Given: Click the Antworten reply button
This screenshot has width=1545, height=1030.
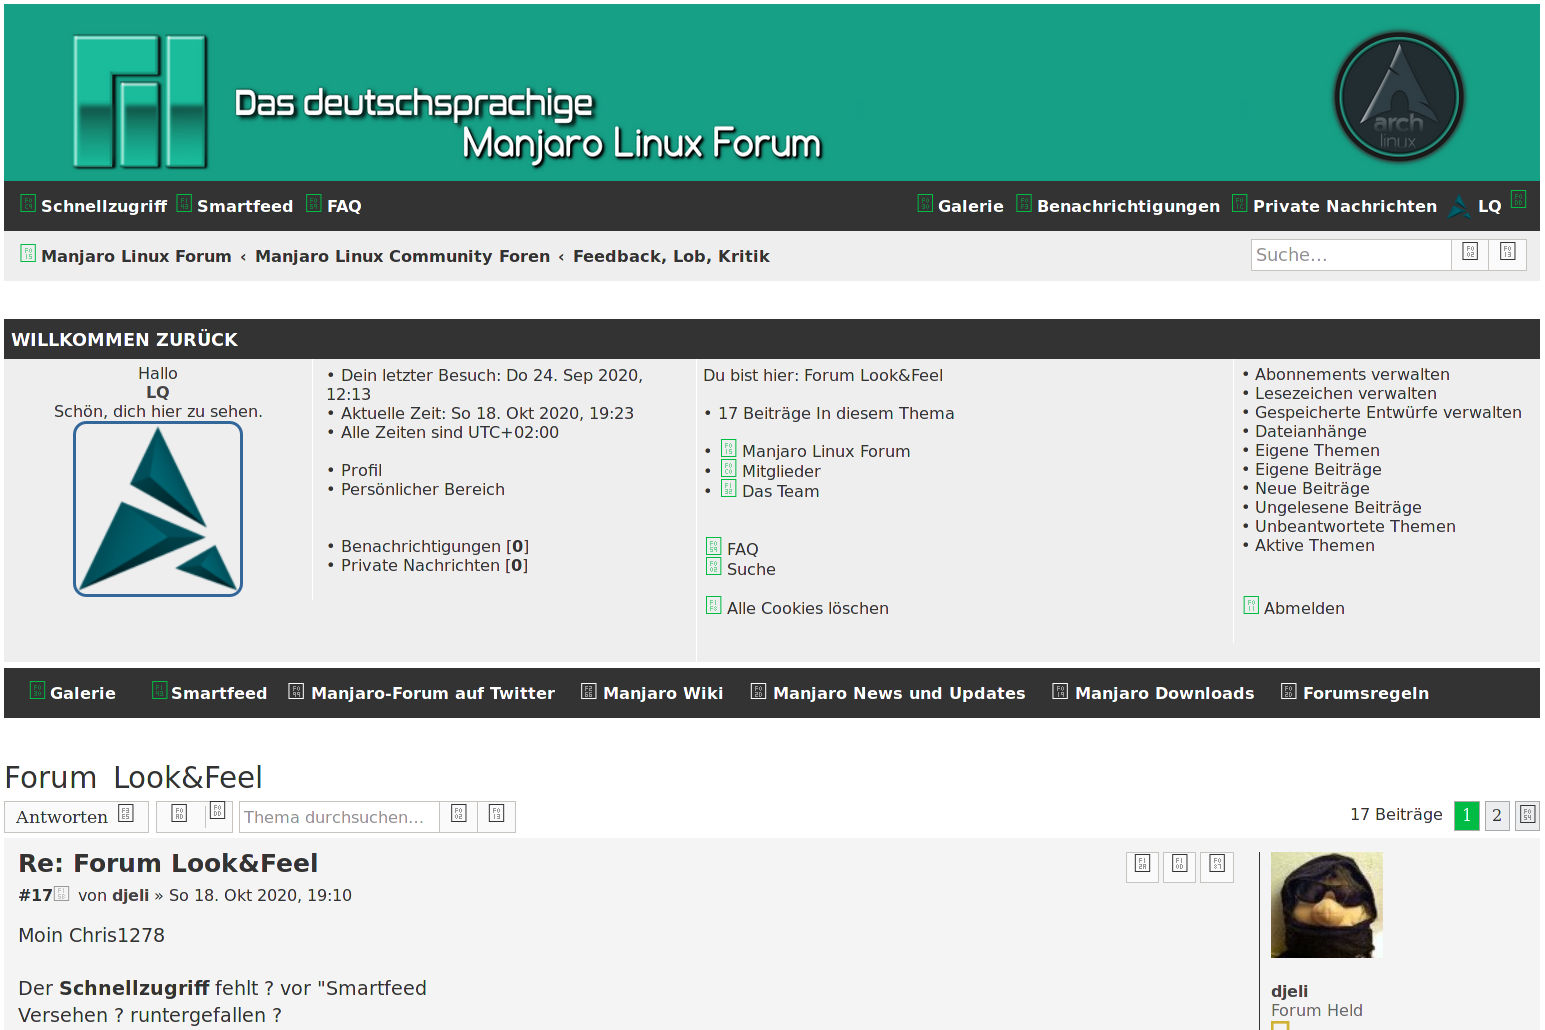Looking at the screenshot, I should click(76, 816).
